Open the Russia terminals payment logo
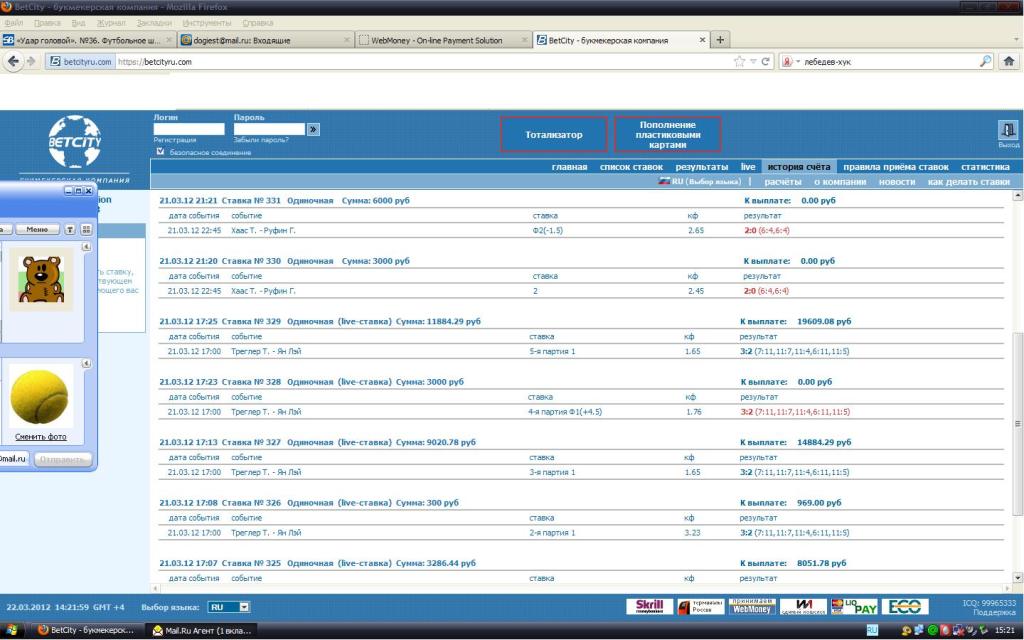1024x640 pixels. coord(700,607)
